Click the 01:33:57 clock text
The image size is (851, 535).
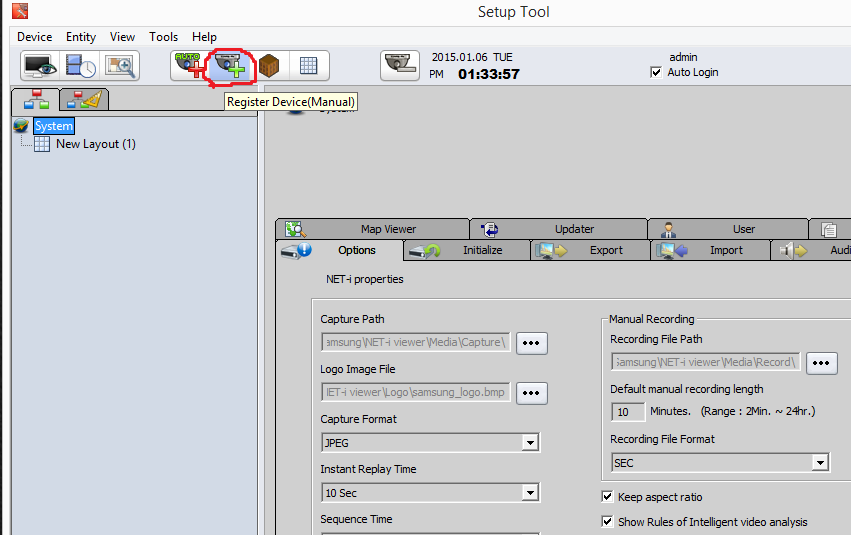click(x=489, y=74)
